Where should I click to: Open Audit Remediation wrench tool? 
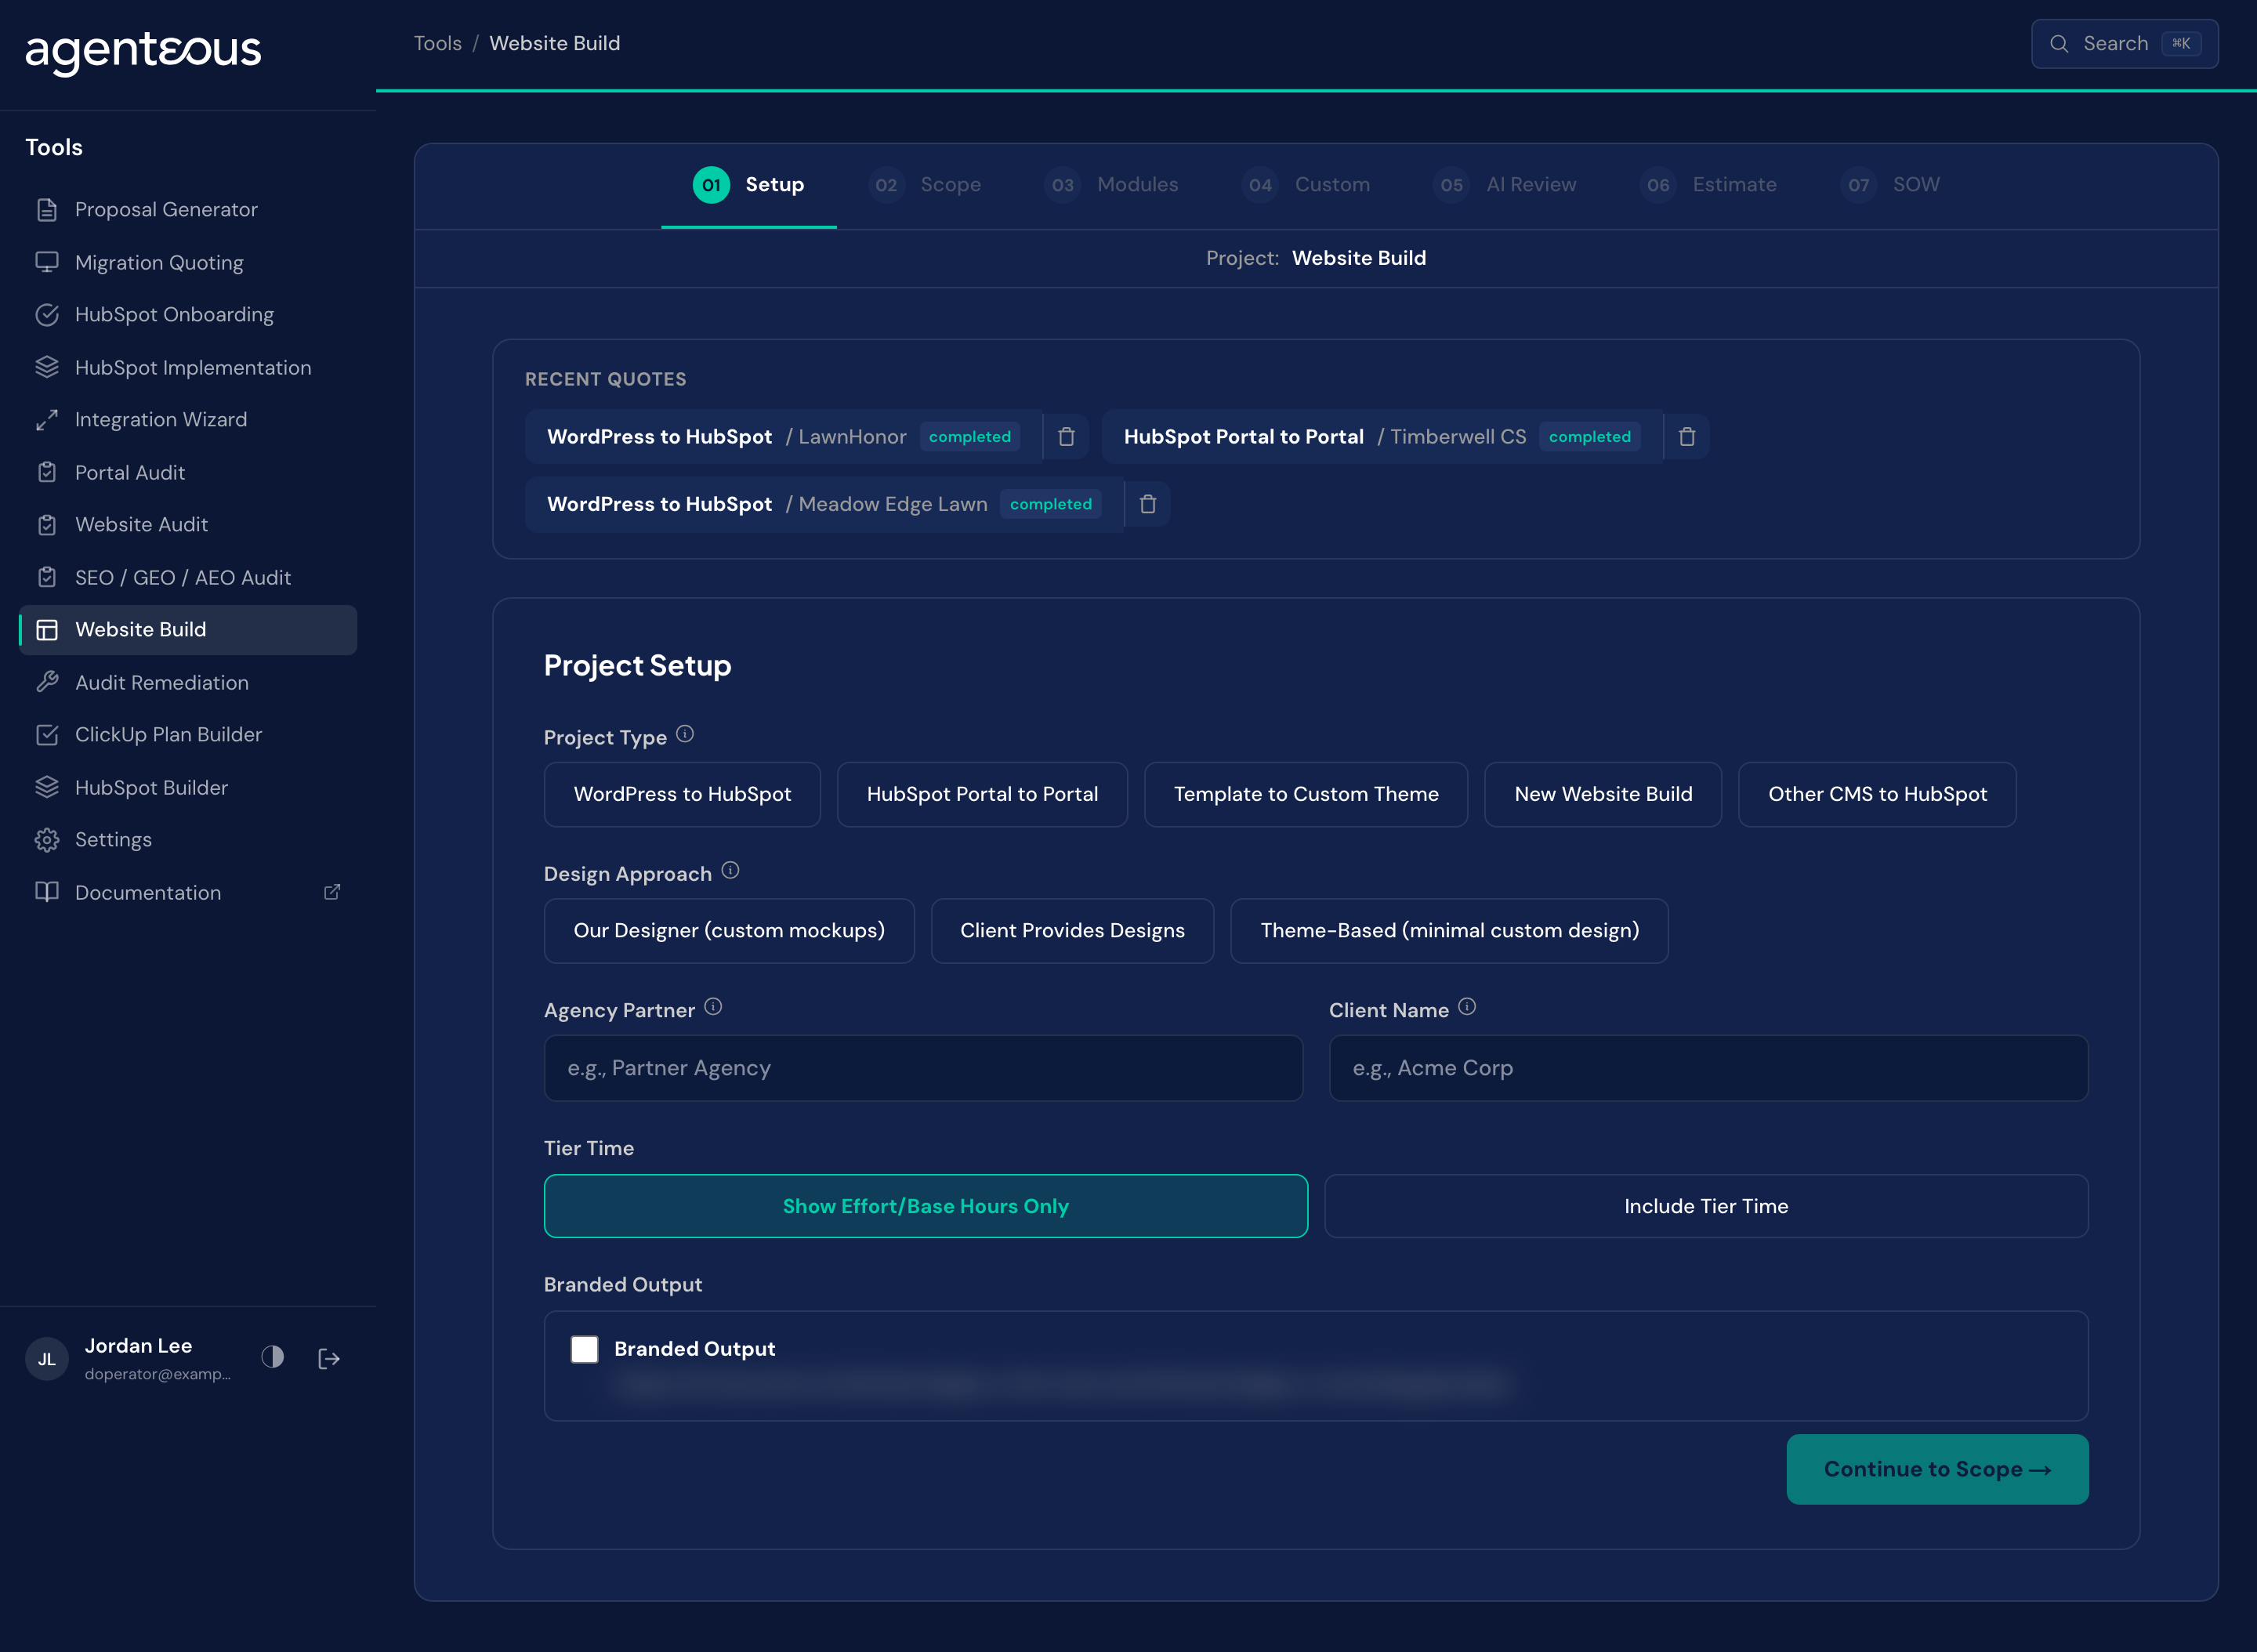click(188, 682)
